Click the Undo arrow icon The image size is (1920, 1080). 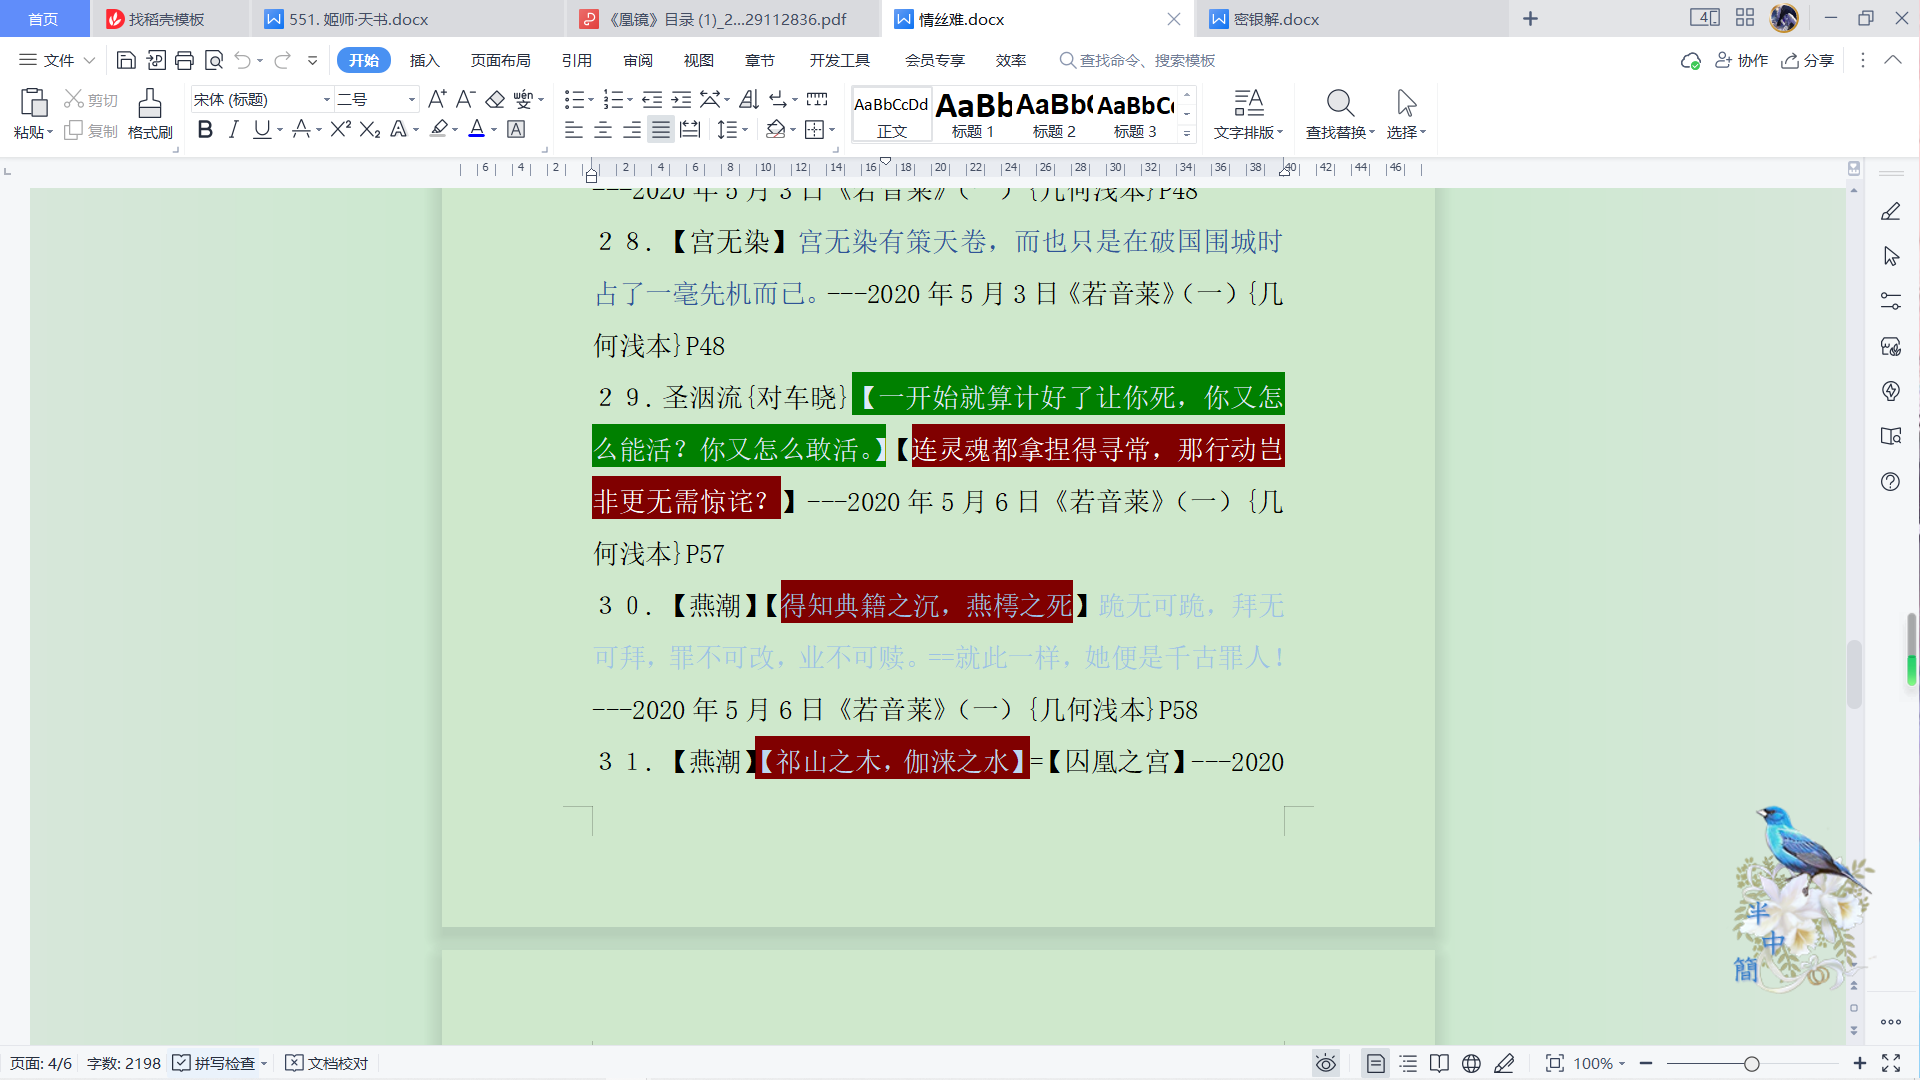pyautogui.click(x=242, y=60)
